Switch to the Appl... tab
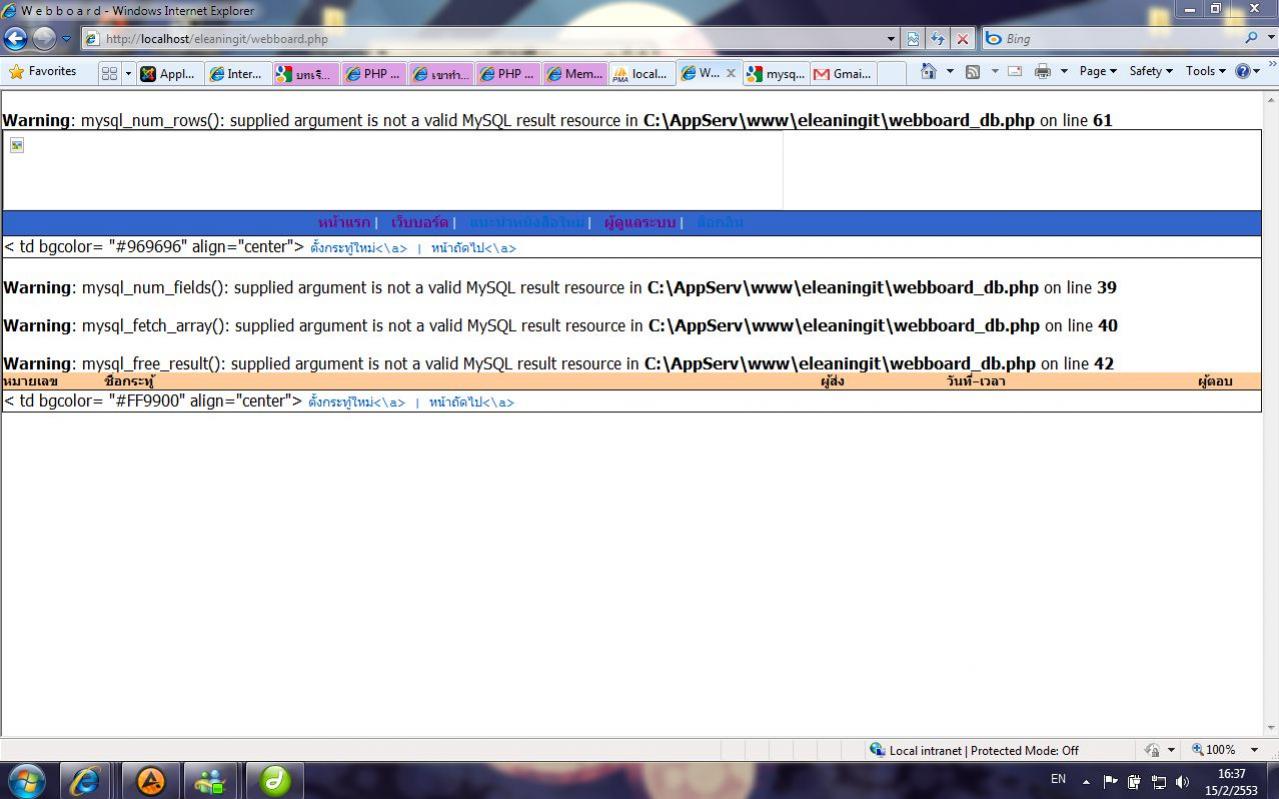Viewport: 1279px width, 799px height. pyautogui.click(x=170, y=73)
